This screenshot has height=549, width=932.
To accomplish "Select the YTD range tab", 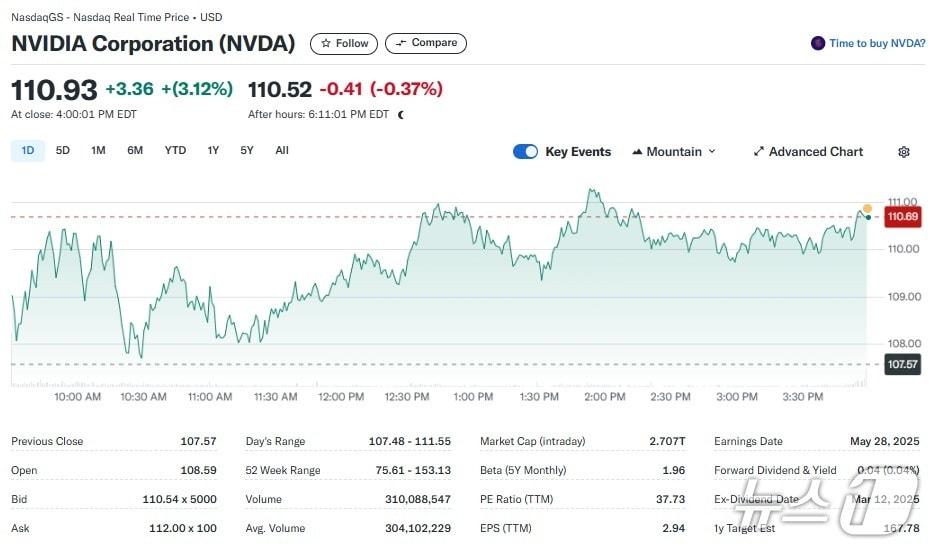I will click(175, 151).
